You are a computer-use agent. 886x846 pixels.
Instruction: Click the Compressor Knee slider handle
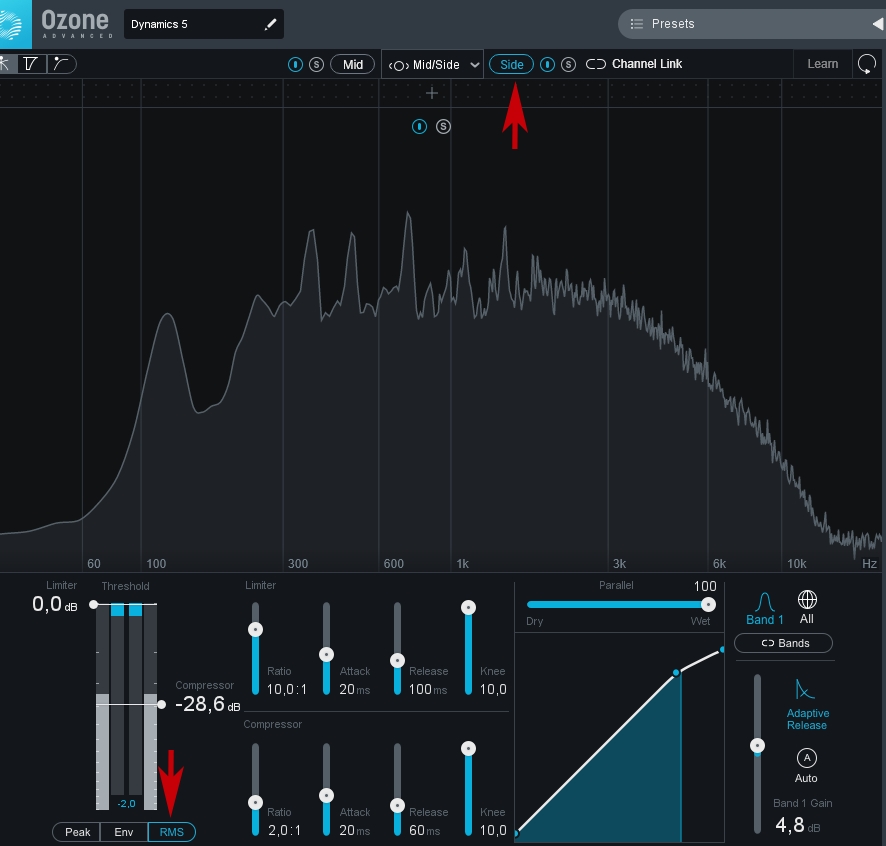(x=468, y=749)
